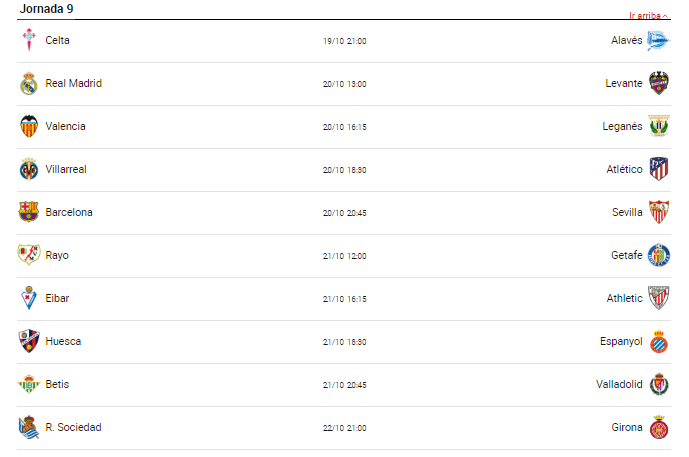Image resolution: width=689 pixels, height=457 pixels.
Task: Click the Athletic club crest
Action: click(658, 298)
